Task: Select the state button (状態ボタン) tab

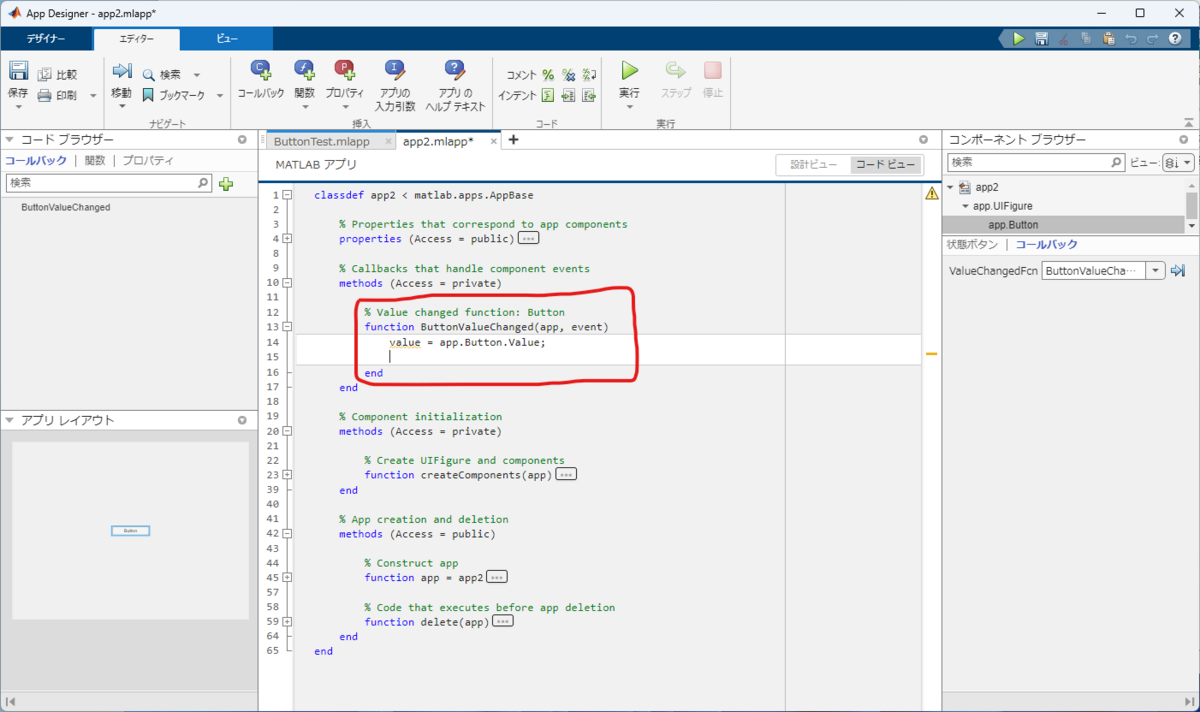Action: [972, 244]
